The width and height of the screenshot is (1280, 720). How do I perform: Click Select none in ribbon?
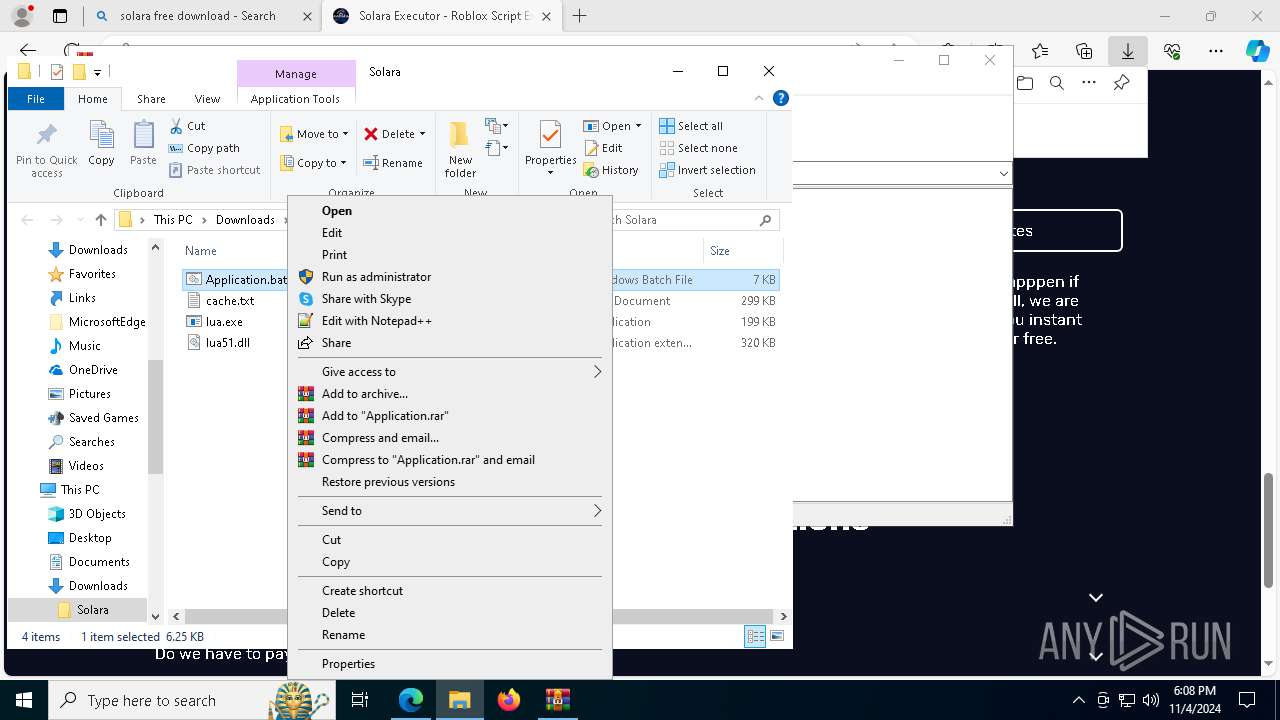point(698,148)
